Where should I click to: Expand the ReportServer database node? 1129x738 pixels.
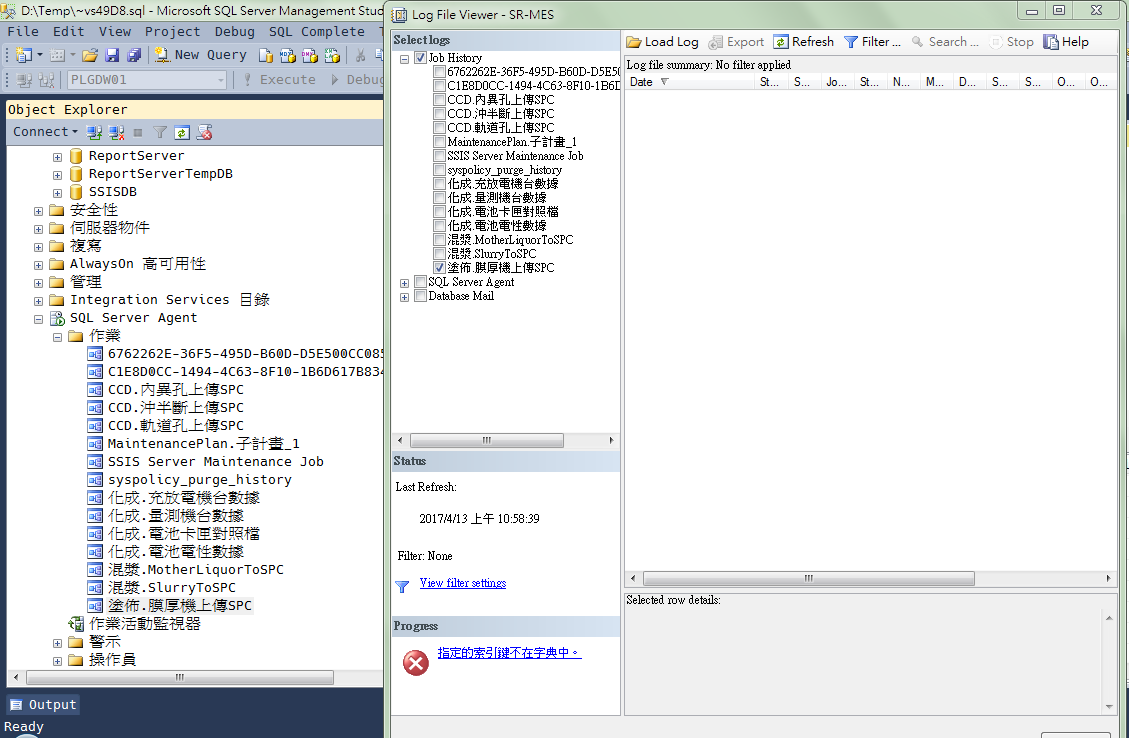(x=57, y=156)
